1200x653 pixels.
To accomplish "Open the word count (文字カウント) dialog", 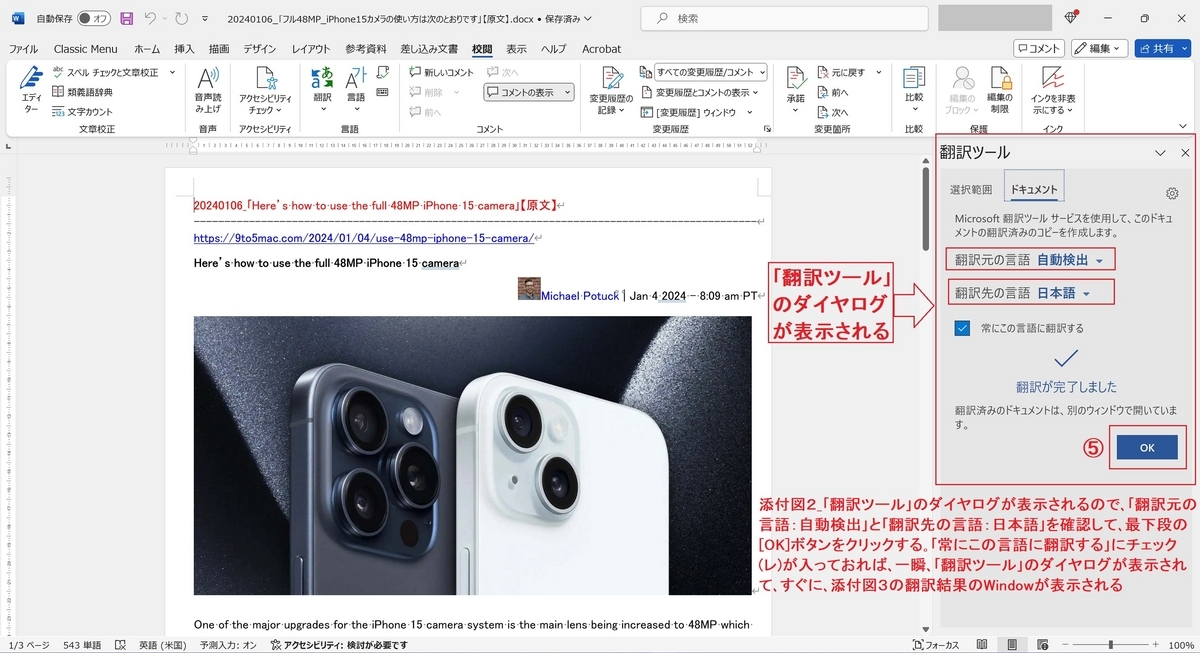I will pos(82,111).
